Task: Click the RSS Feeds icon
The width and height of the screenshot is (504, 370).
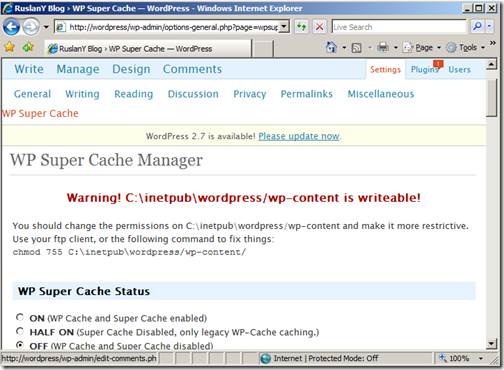Action: [x=356, y=48]
